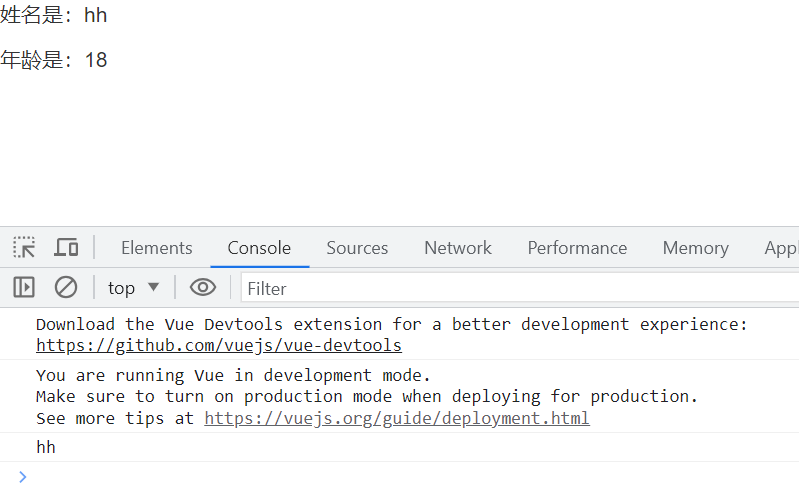Open the Sources tab

click(x=357, y=248)
